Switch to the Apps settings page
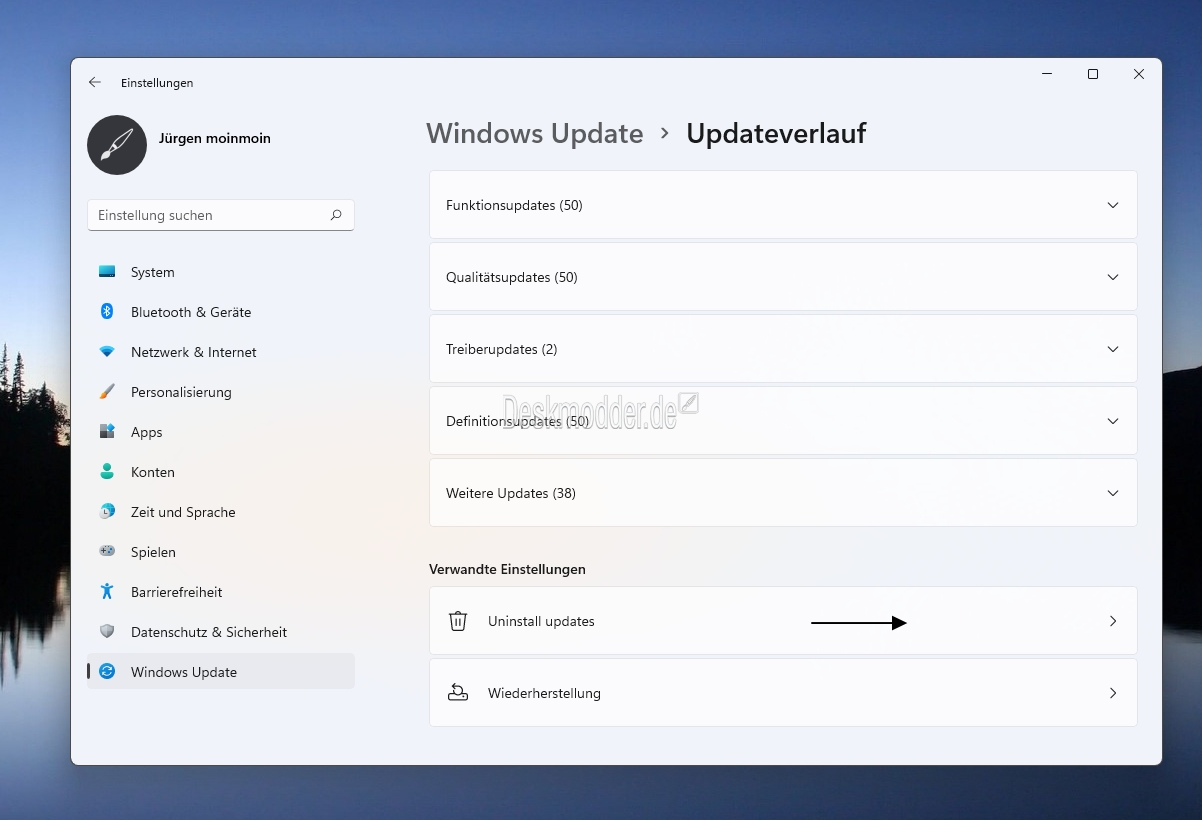The width and height of the screenshot is (1202, 820). tap(221, 432)
